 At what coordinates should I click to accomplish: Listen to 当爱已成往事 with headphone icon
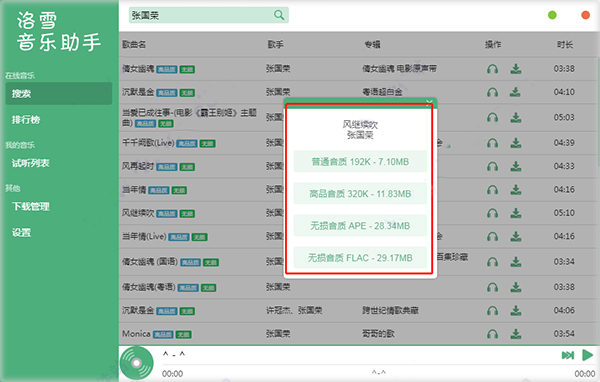coord(492,118)
